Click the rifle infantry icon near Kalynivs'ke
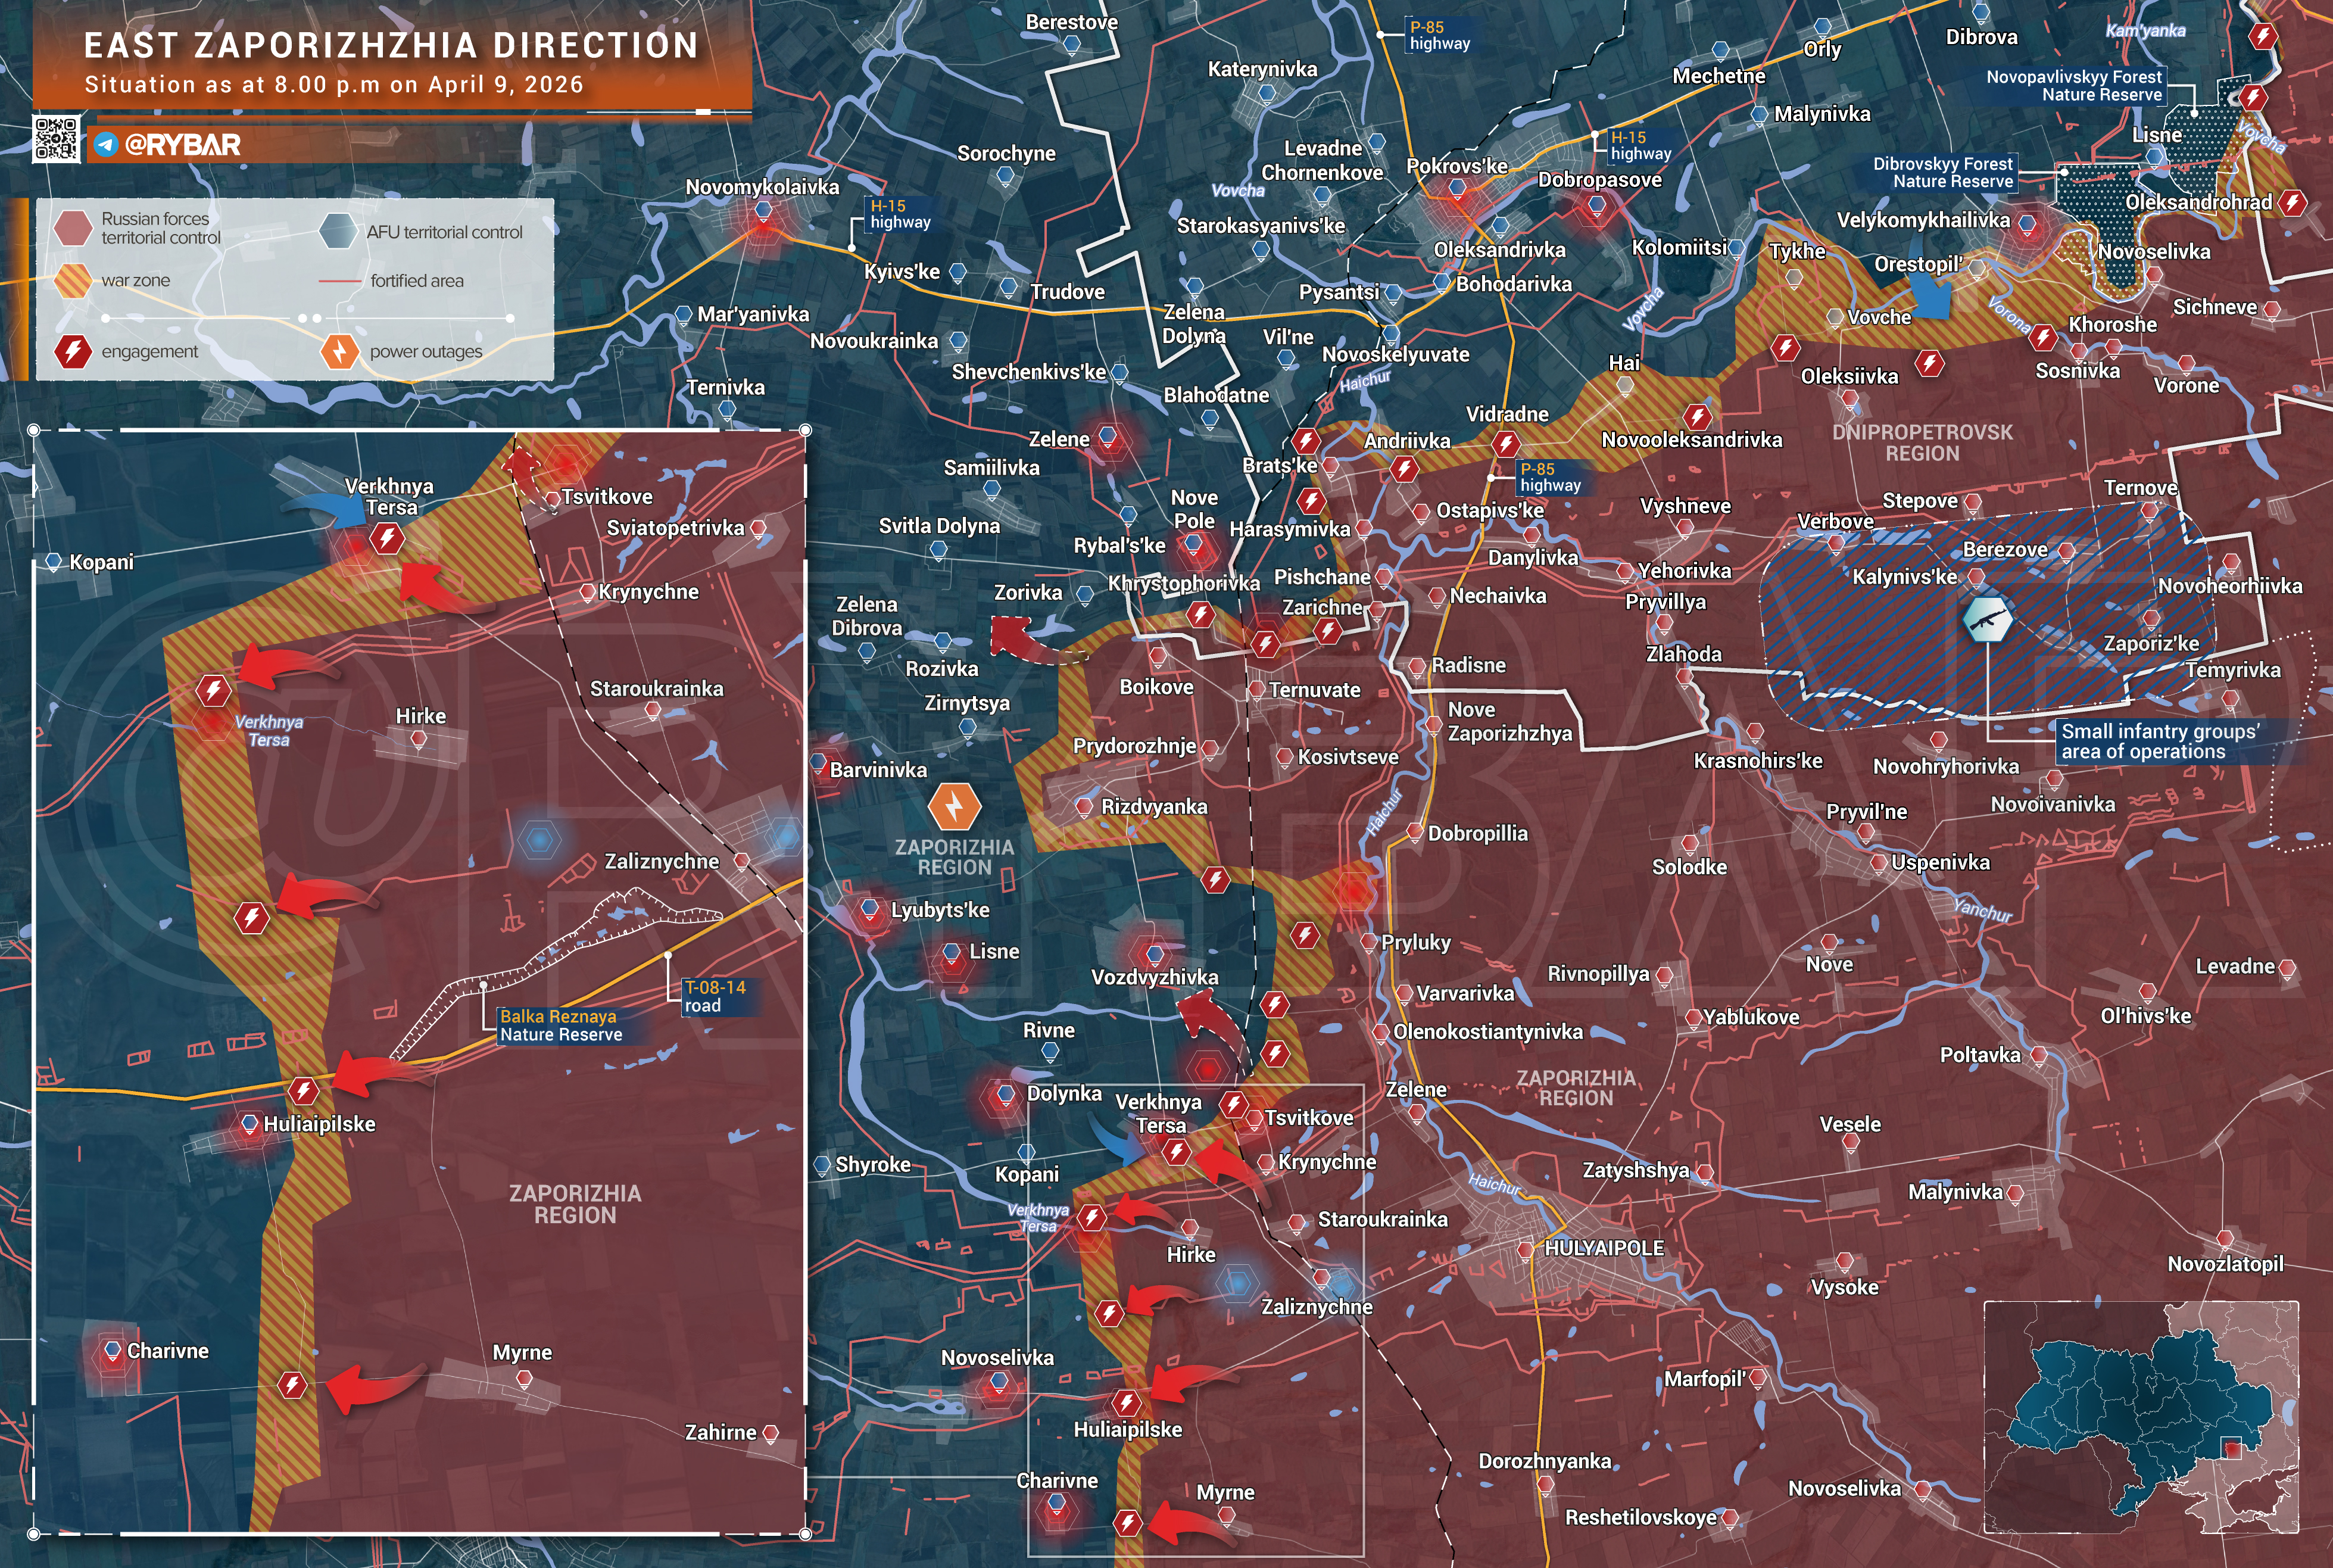 [x=1987, y=620]
